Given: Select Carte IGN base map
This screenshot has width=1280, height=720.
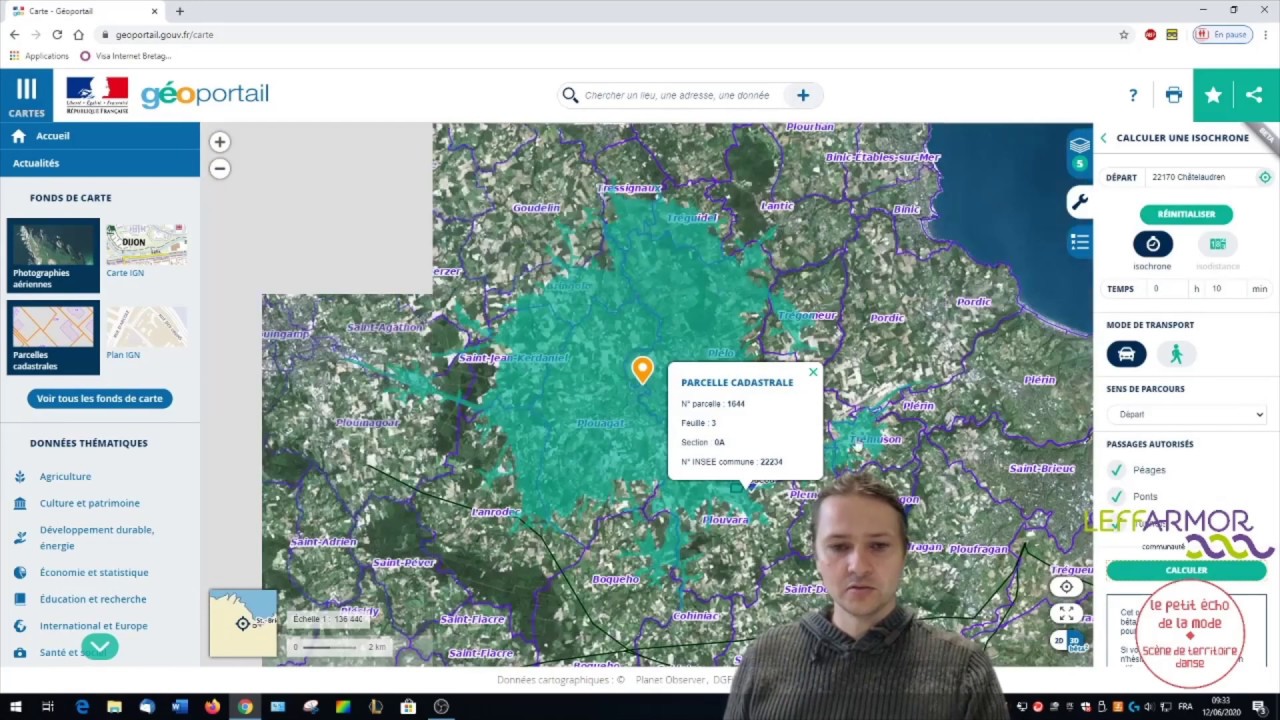Looking at the screenshot, I should pos(146,251).
